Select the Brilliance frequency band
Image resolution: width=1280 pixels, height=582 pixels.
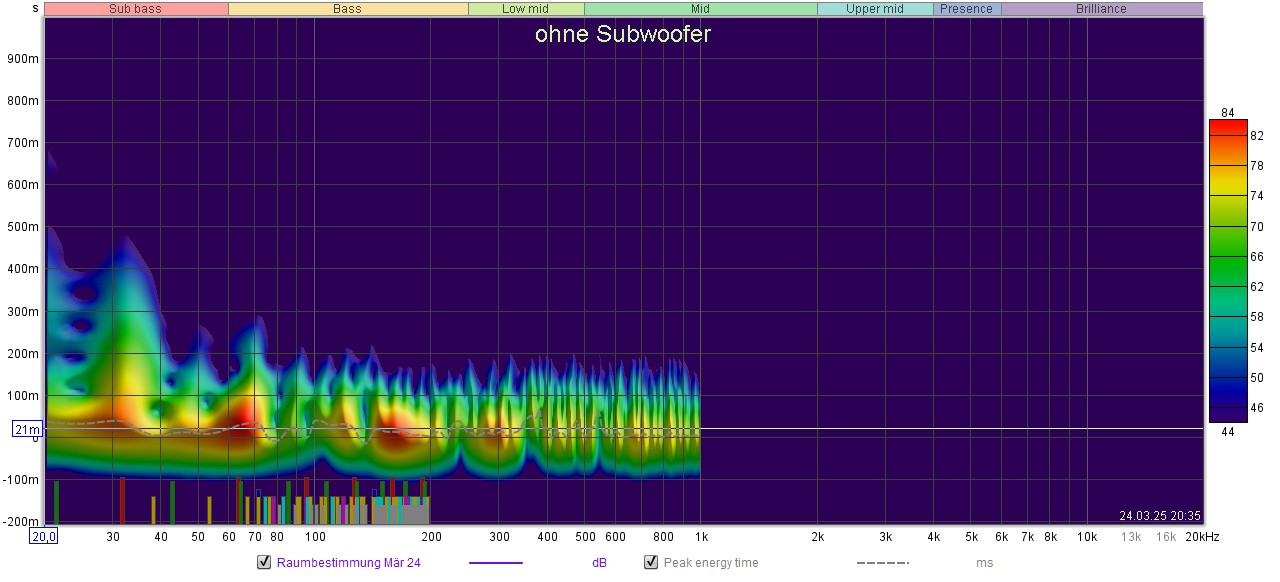(x=1101, y=9)
